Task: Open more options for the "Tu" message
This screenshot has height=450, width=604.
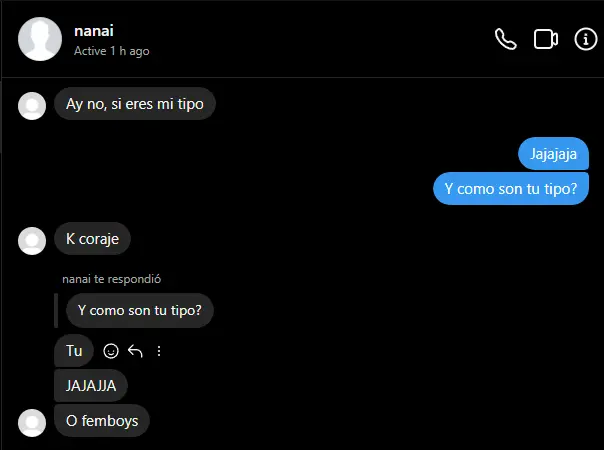Action: (159, 351)
